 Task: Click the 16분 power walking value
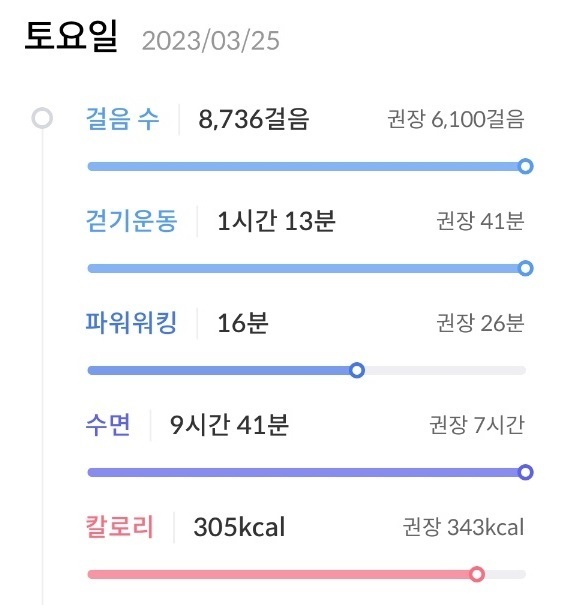tap(243, 323)
